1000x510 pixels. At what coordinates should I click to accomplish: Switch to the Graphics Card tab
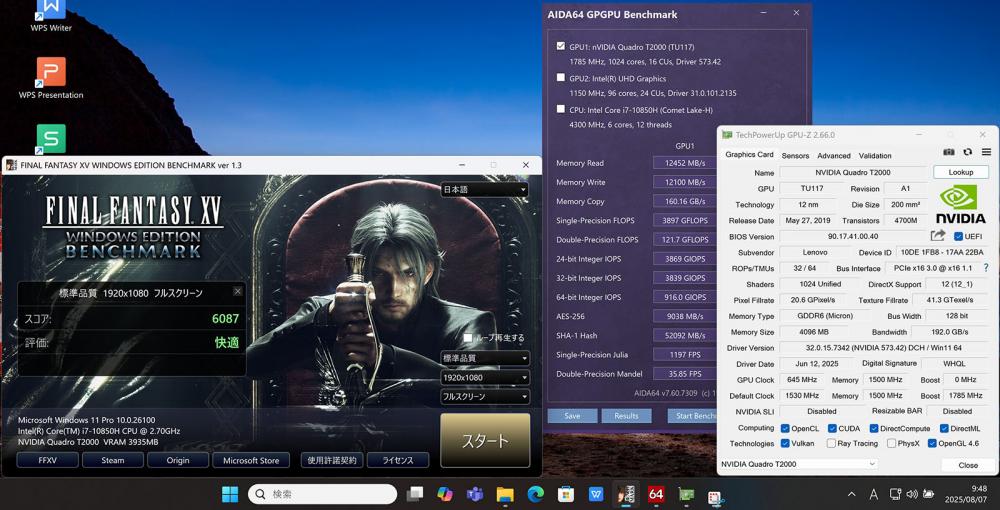point(749,155)
